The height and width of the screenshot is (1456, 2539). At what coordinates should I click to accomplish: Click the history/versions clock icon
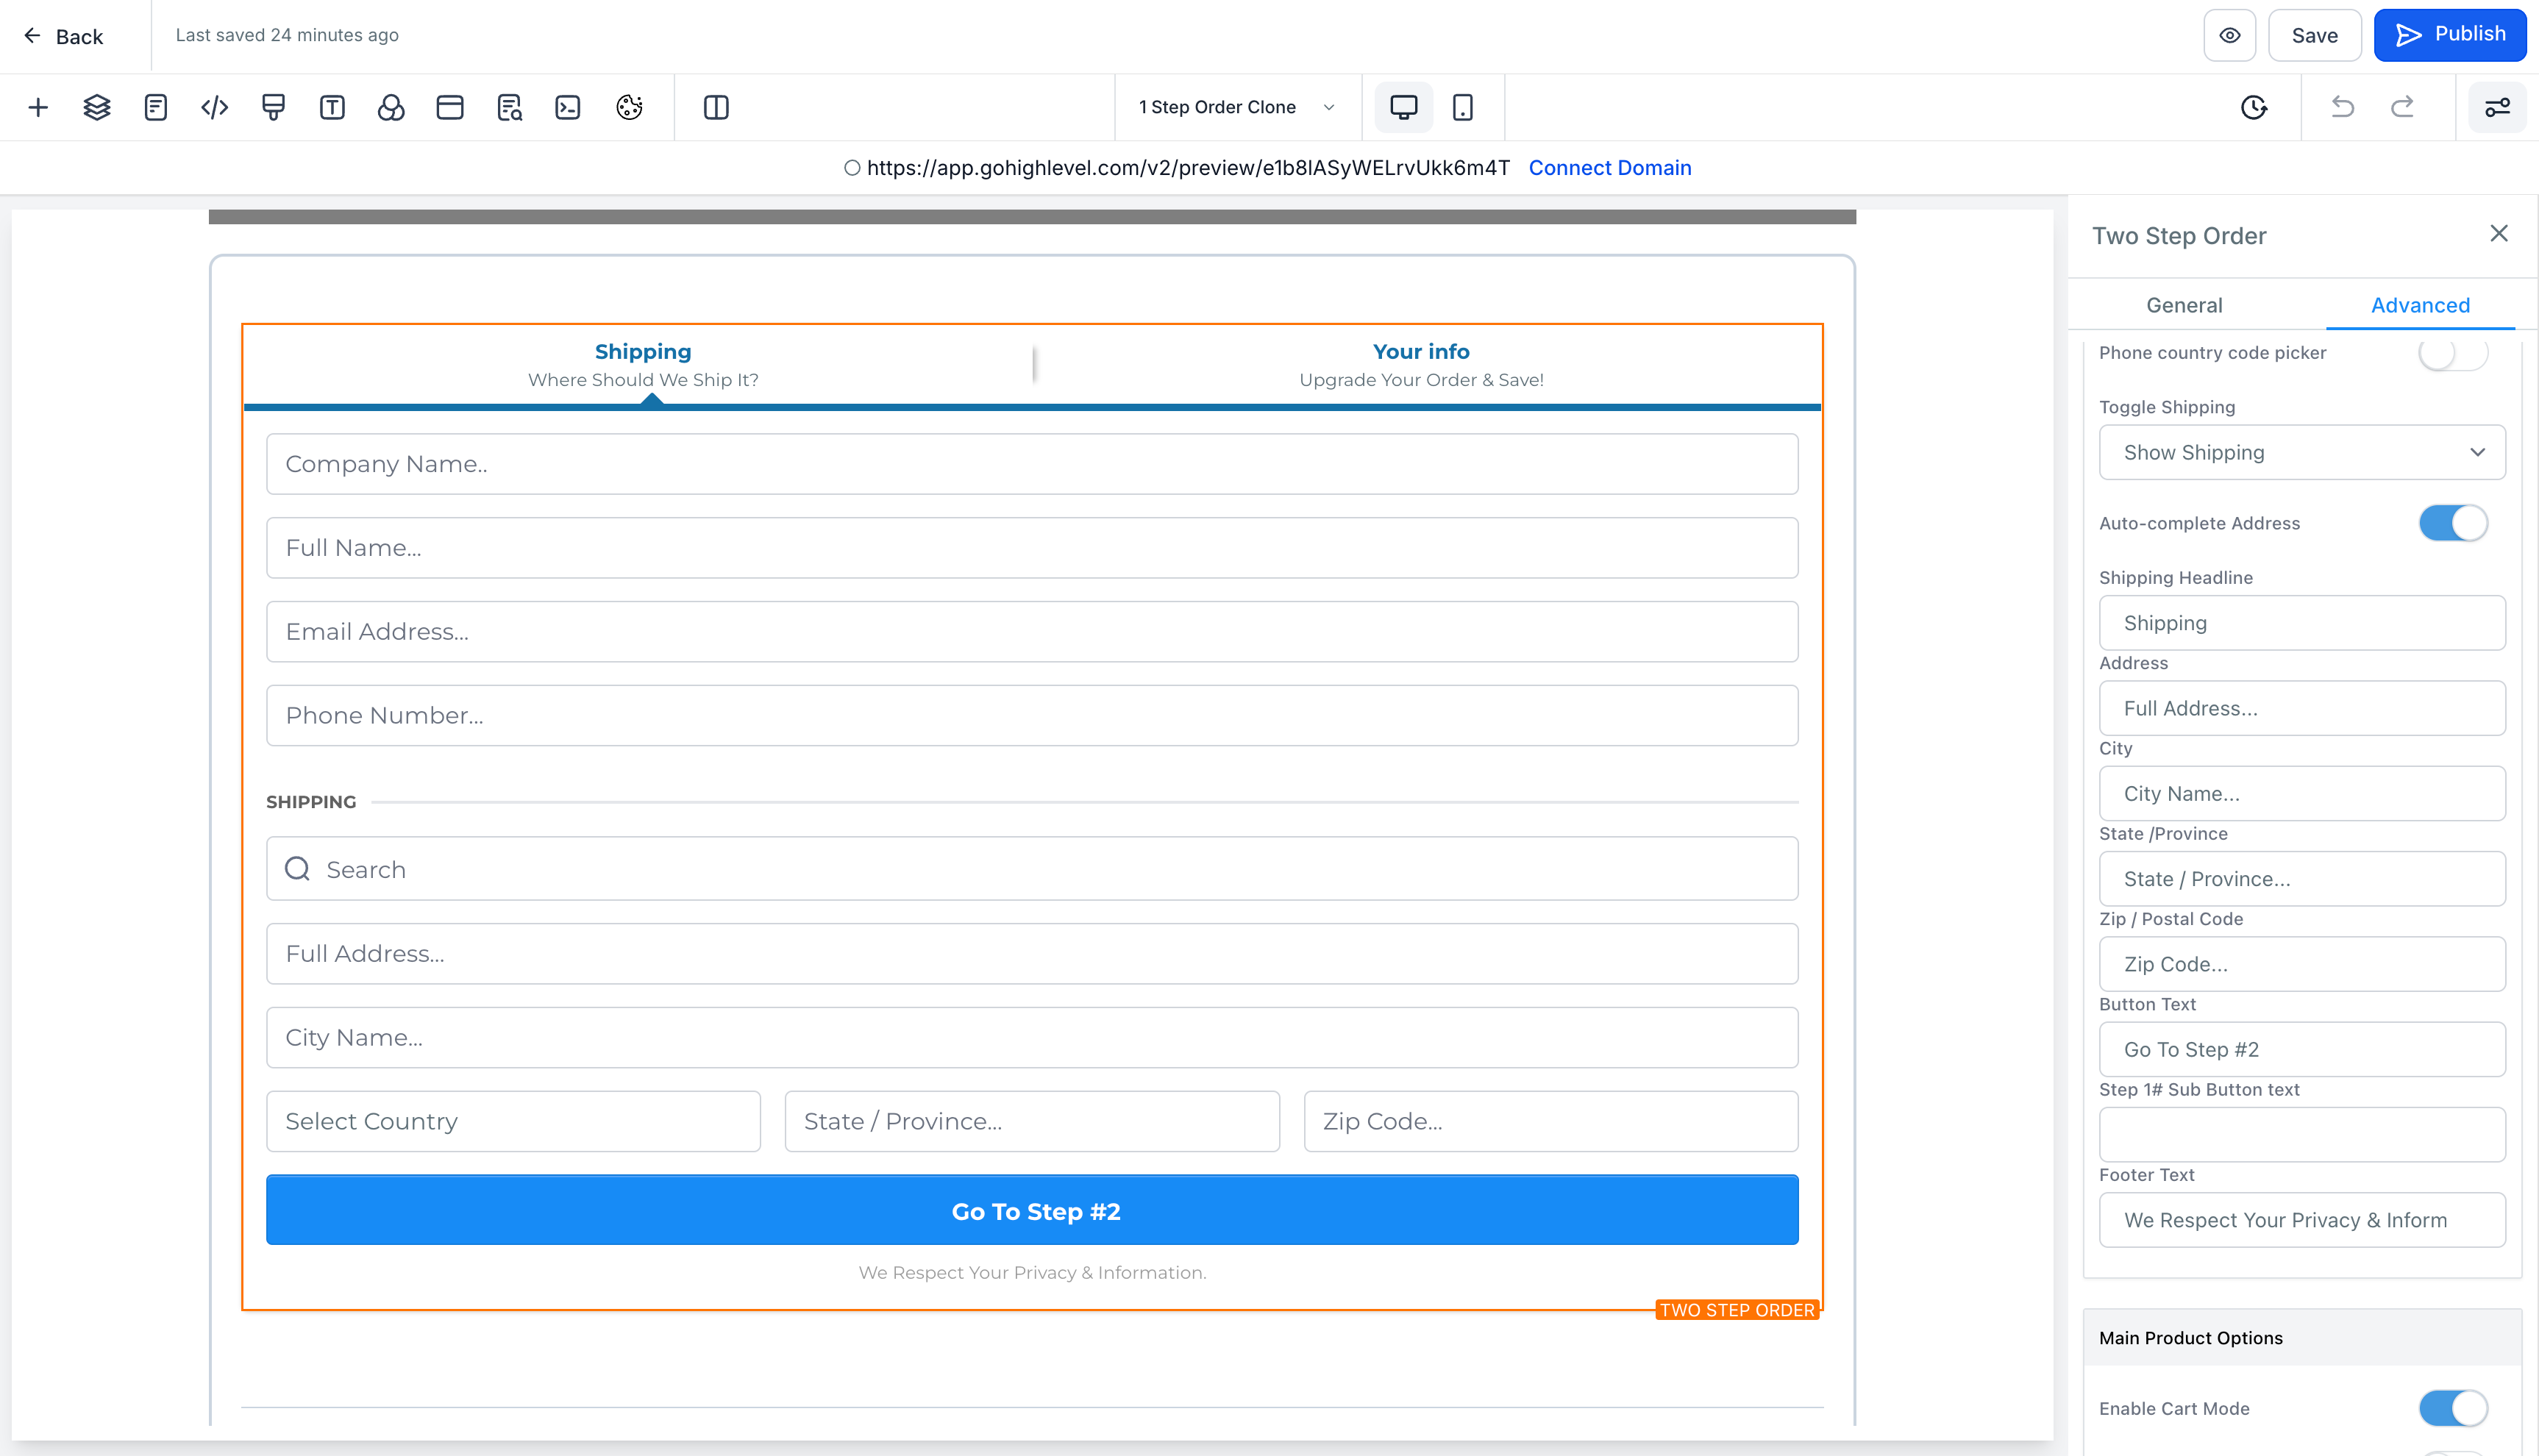tap(2255, 108)
